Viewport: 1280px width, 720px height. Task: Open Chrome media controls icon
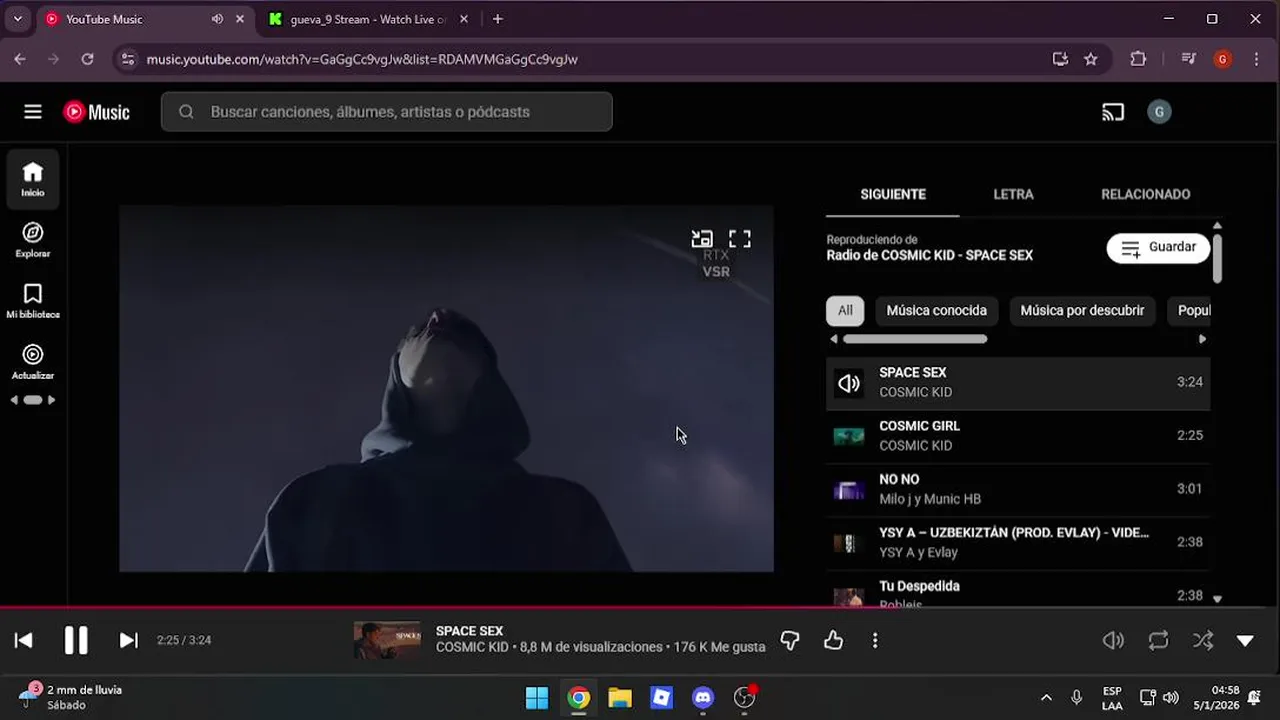[x=1188, y=59]
